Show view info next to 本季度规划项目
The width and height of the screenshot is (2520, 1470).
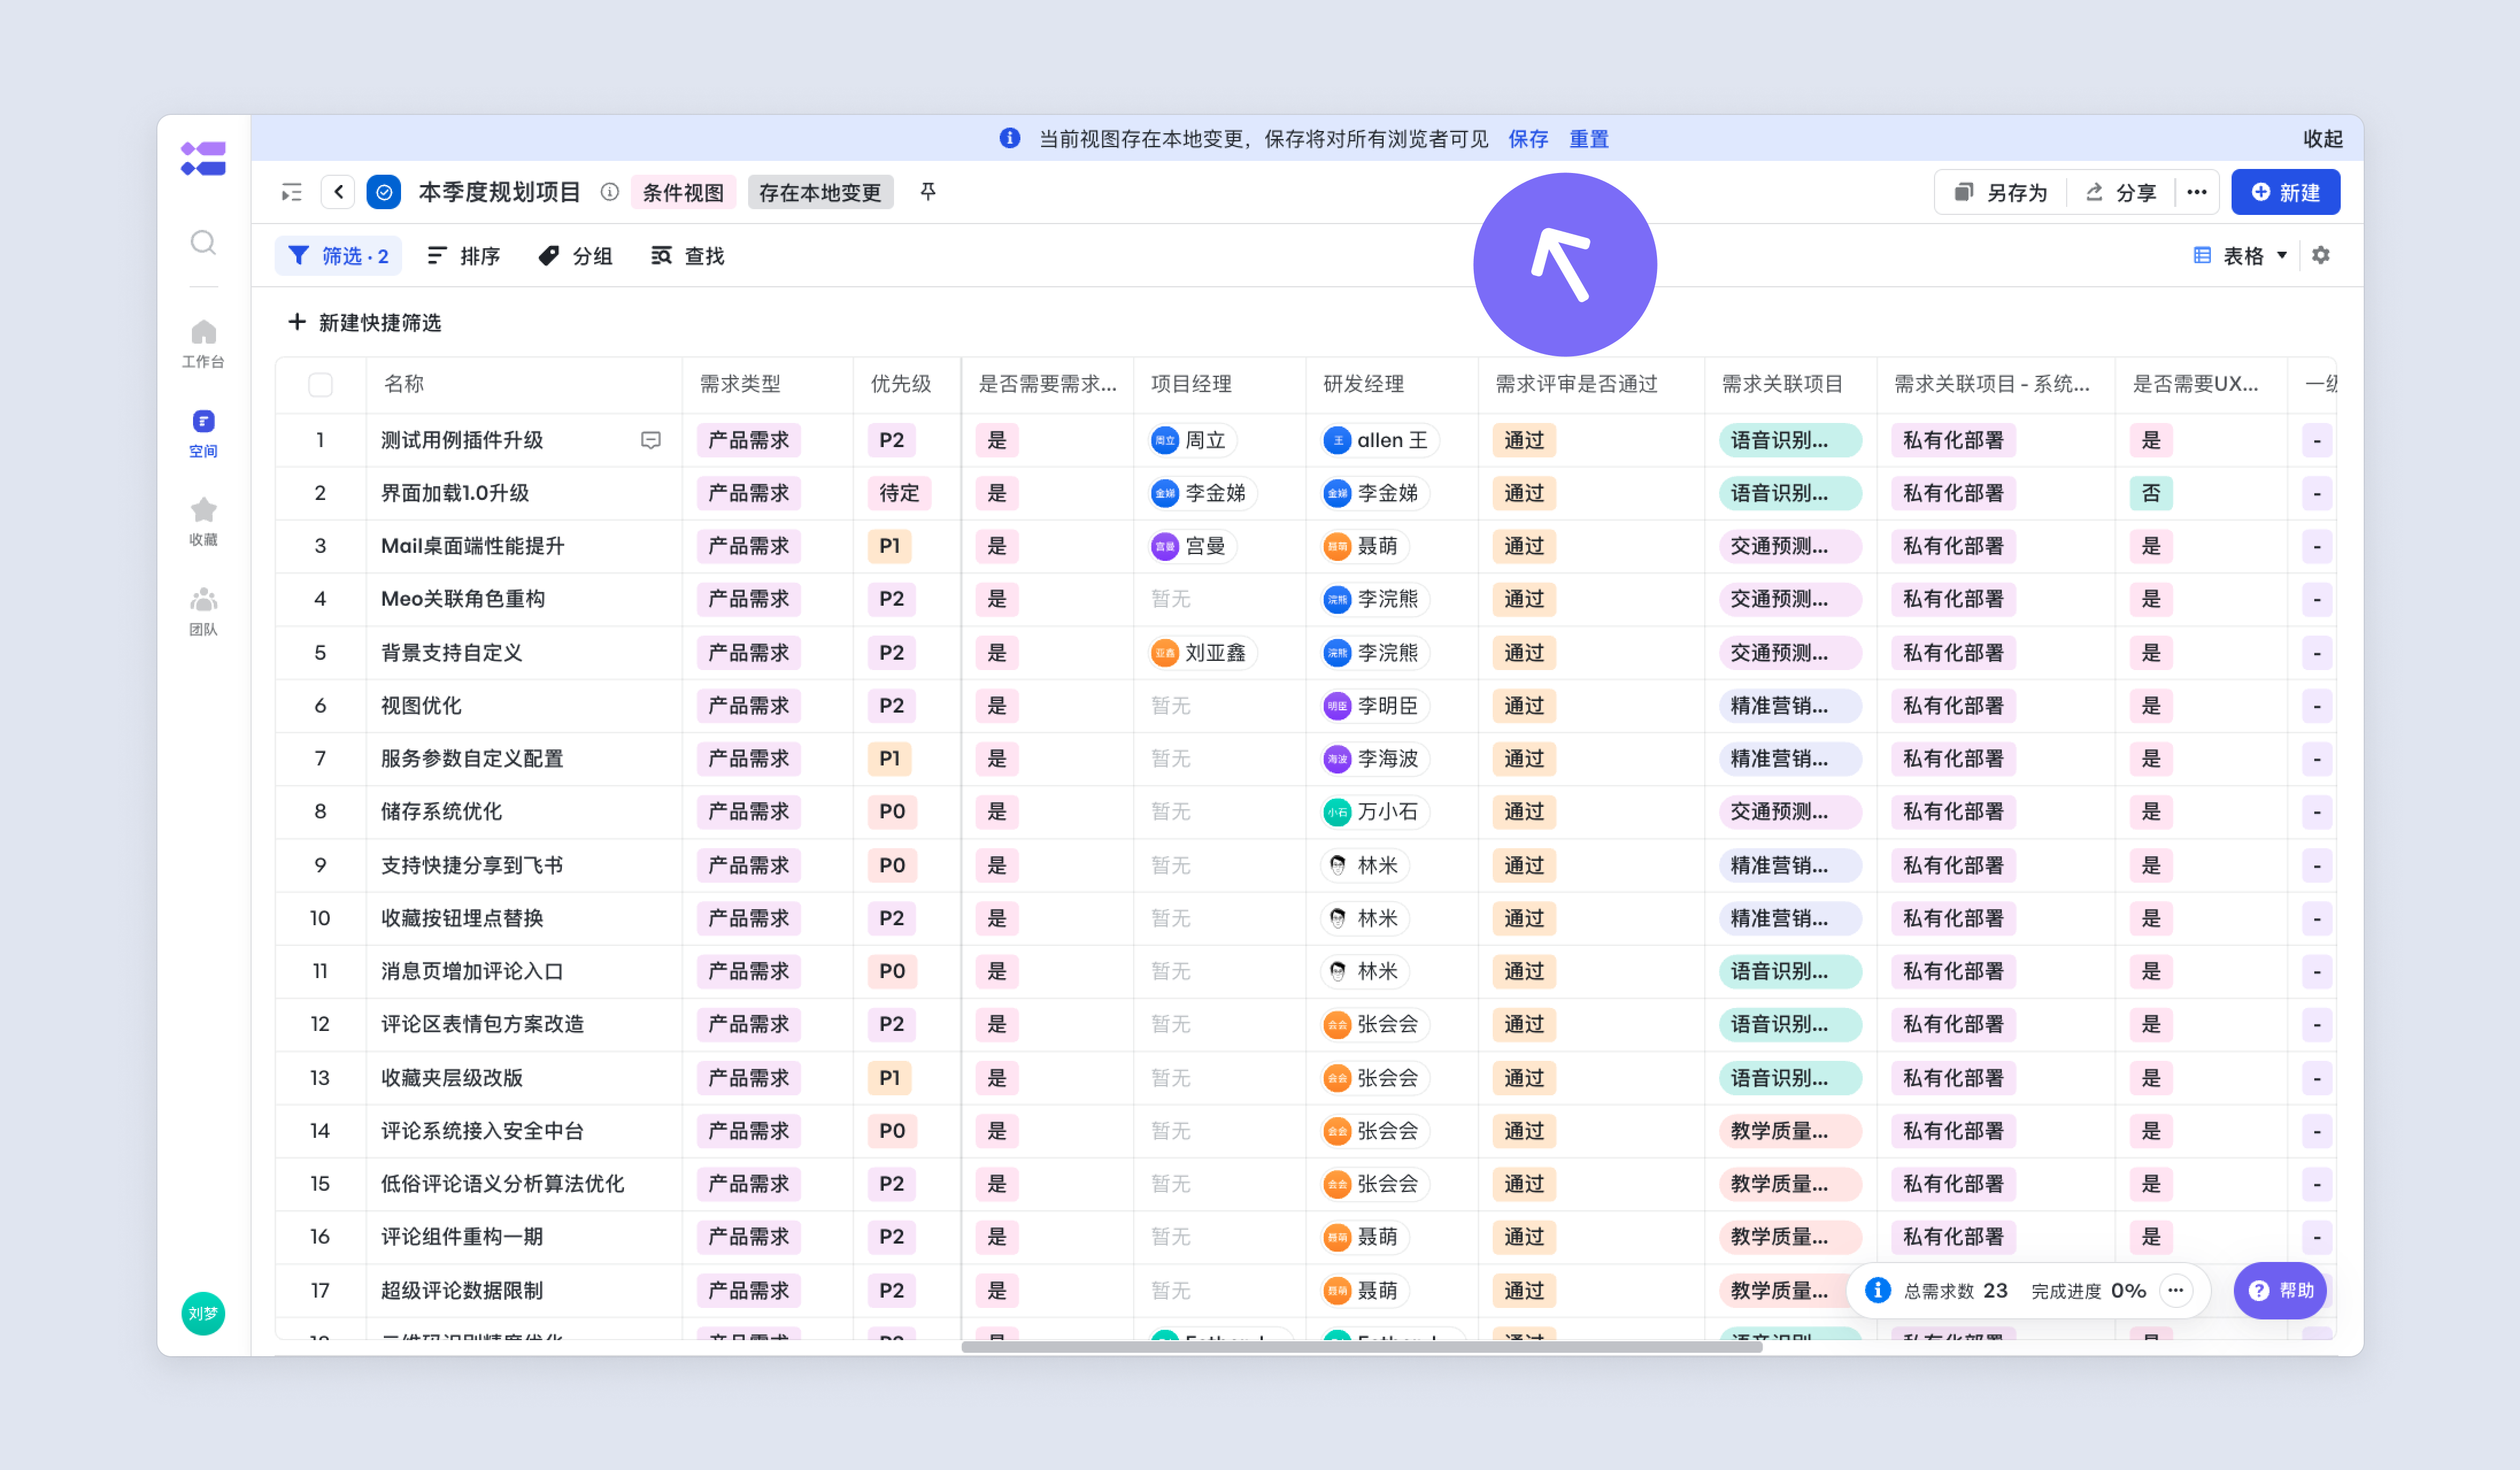point(609,192)
